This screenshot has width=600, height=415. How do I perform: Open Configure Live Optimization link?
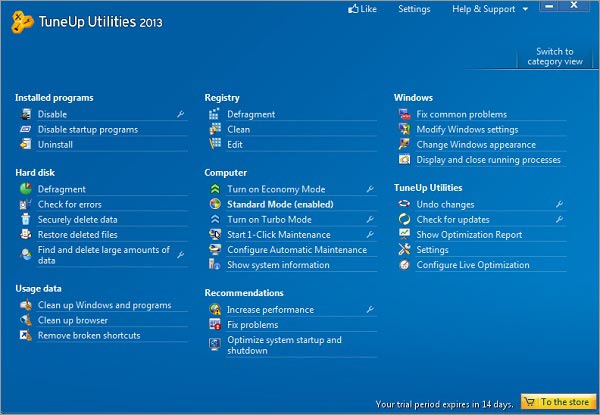click(x=473, y=265)
